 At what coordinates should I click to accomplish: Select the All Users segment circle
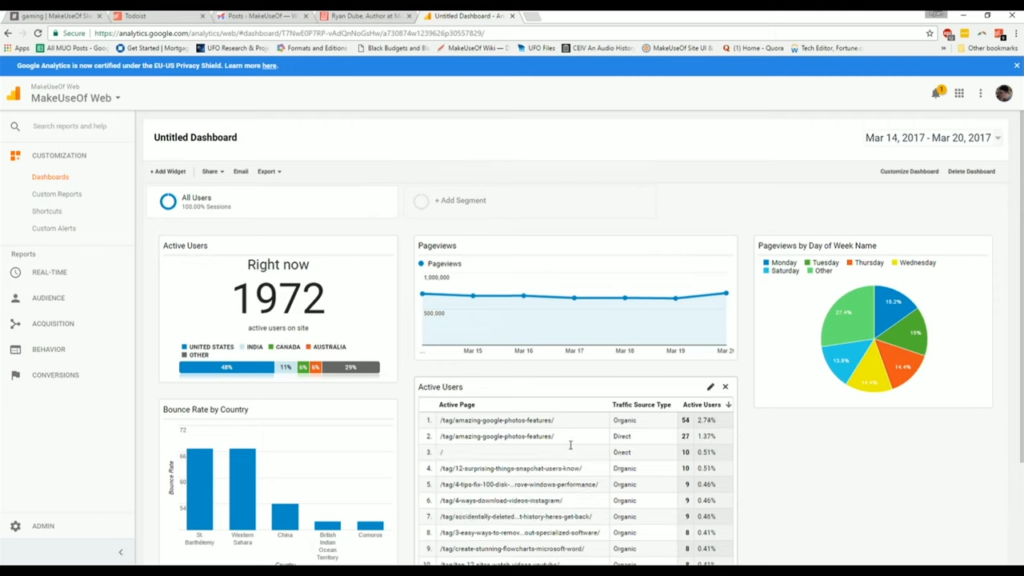[x=169, y=200]
